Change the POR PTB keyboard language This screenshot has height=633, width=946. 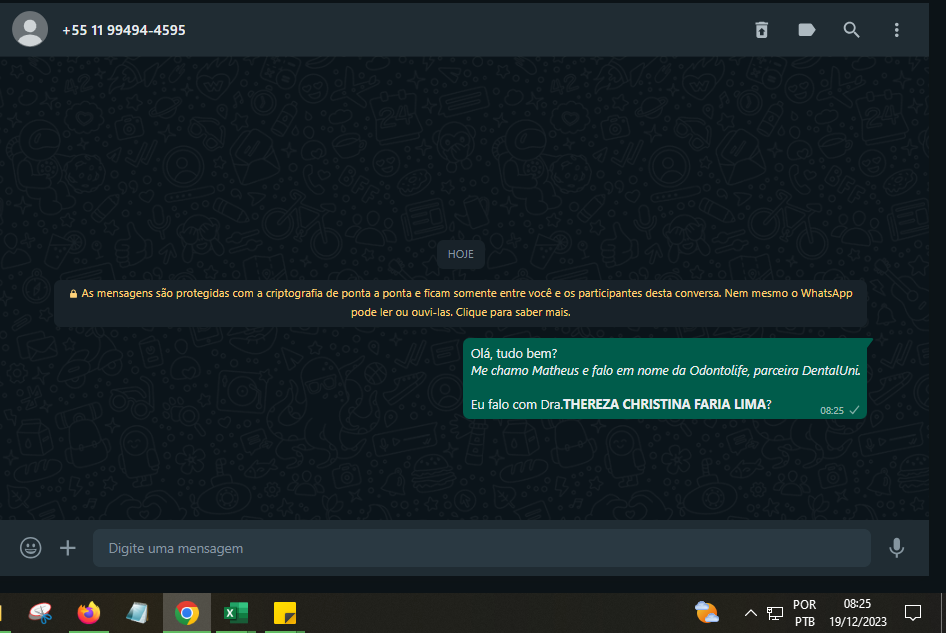point(804,612)
